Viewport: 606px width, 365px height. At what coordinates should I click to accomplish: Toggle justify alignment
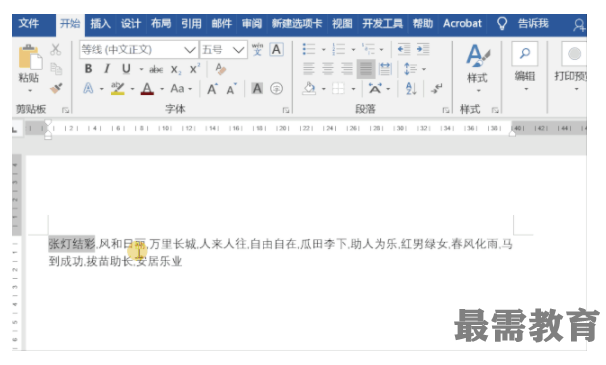coord(366,69)
